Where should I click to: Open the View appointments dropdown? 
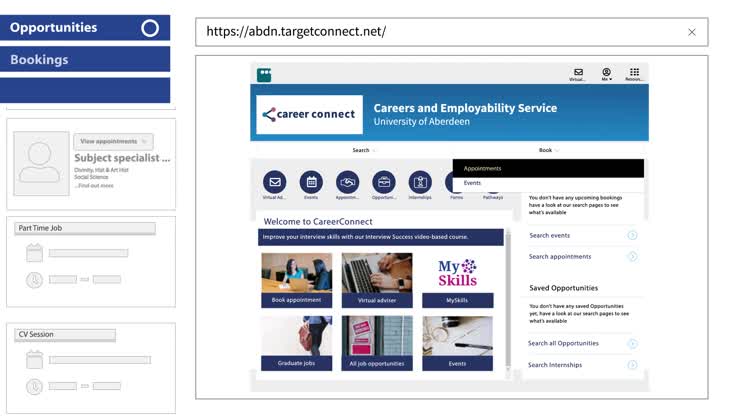[113, 141]
